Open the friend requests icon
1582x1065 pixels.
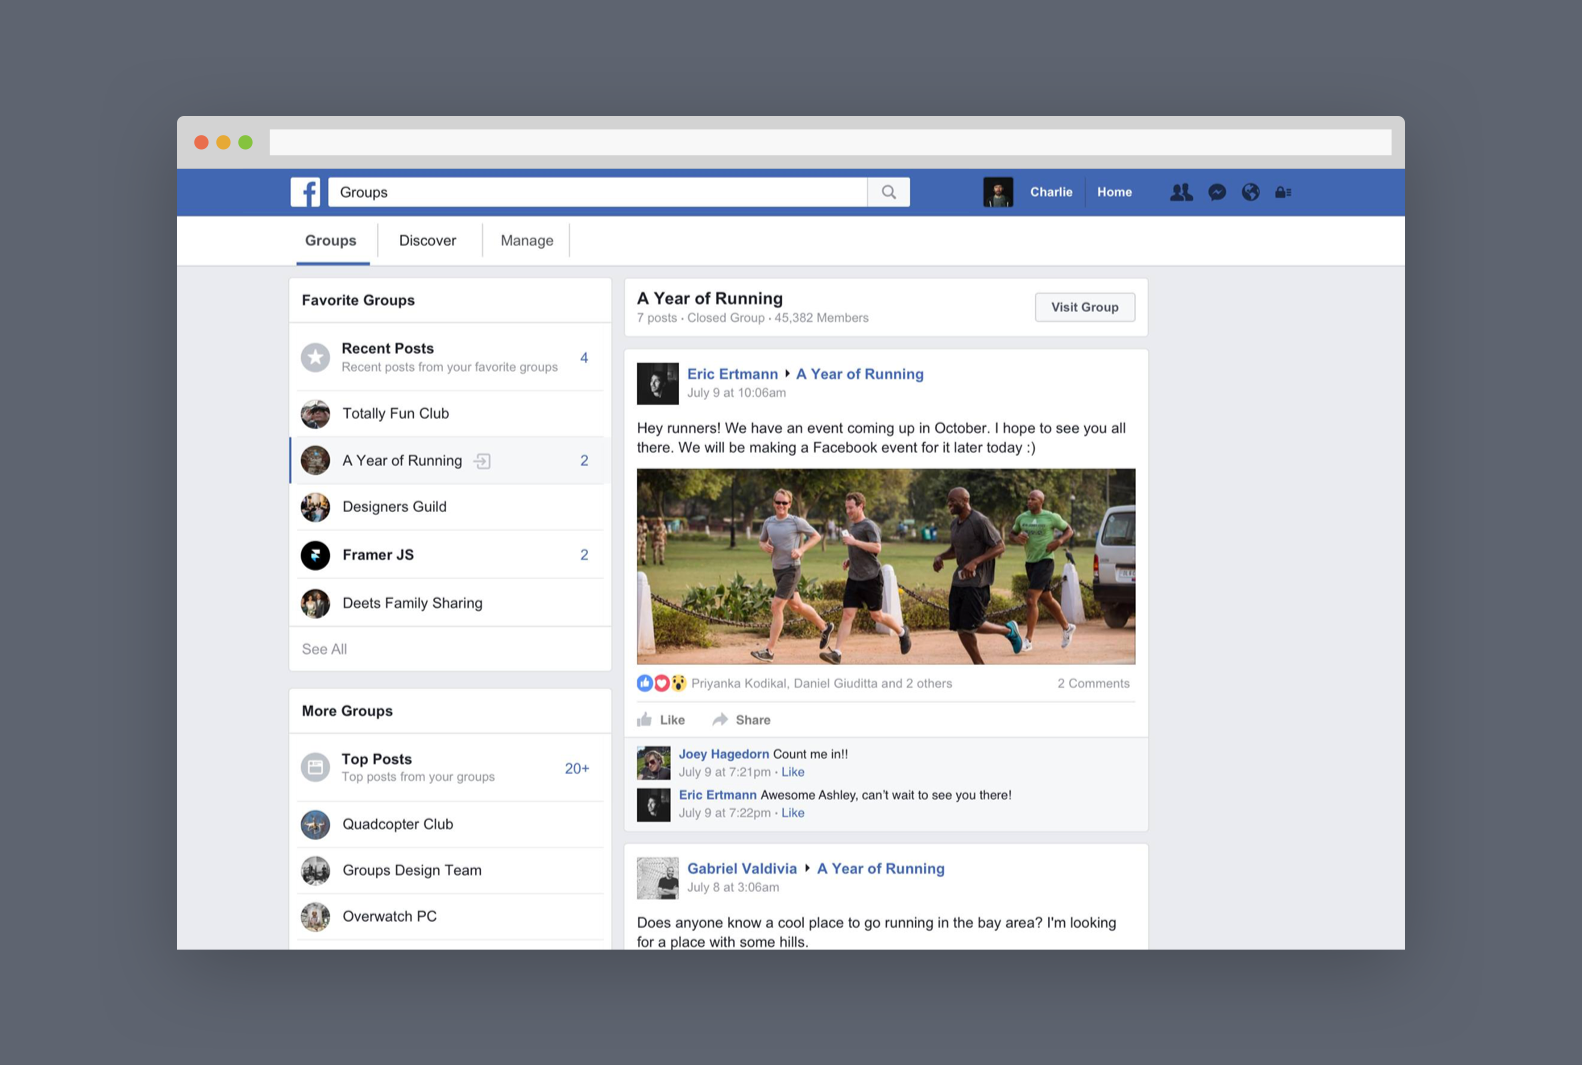[x=1181, y=192]
